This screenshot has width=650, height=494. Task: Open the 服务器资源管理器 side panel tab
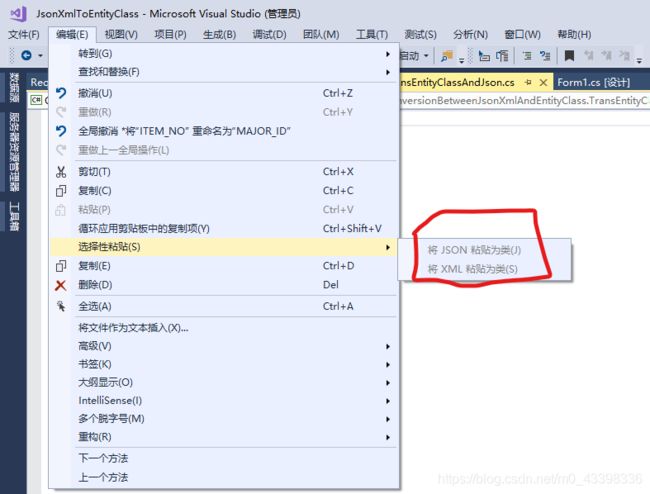[14, 151]
